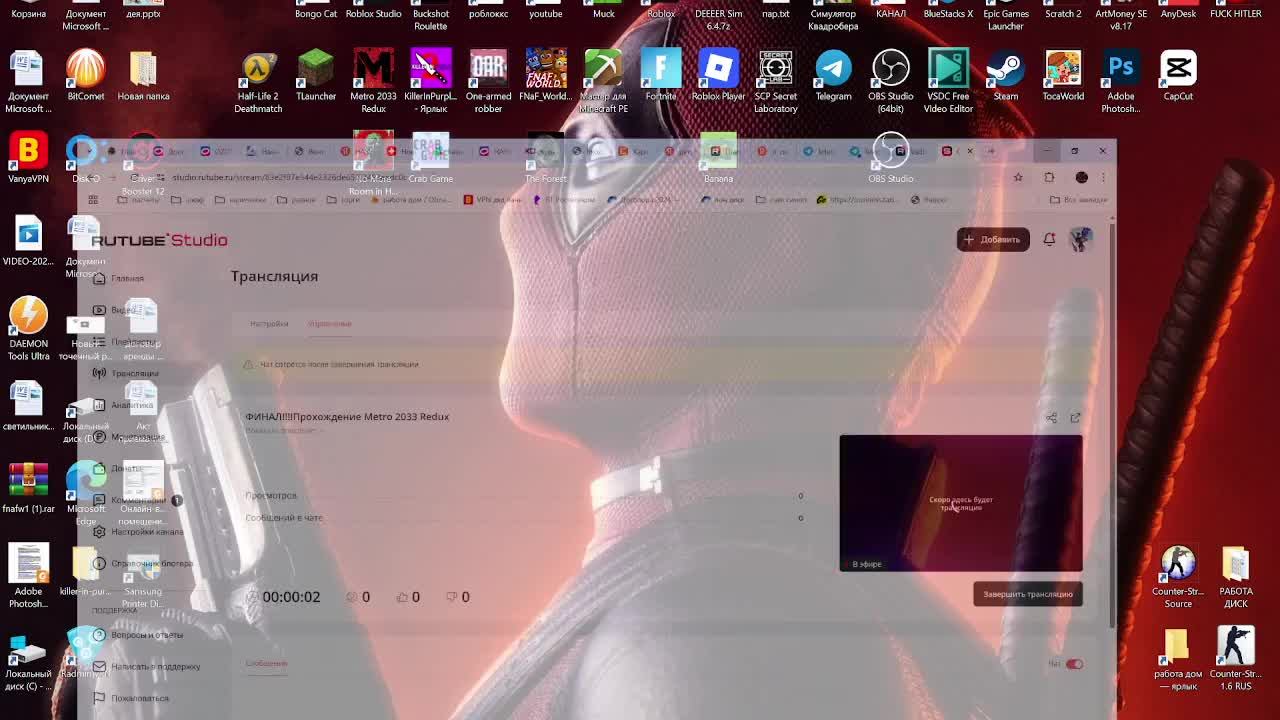1280x720 pixels.
Task: Click the RUTUBE Studio logo
Action: coord(159,240)
